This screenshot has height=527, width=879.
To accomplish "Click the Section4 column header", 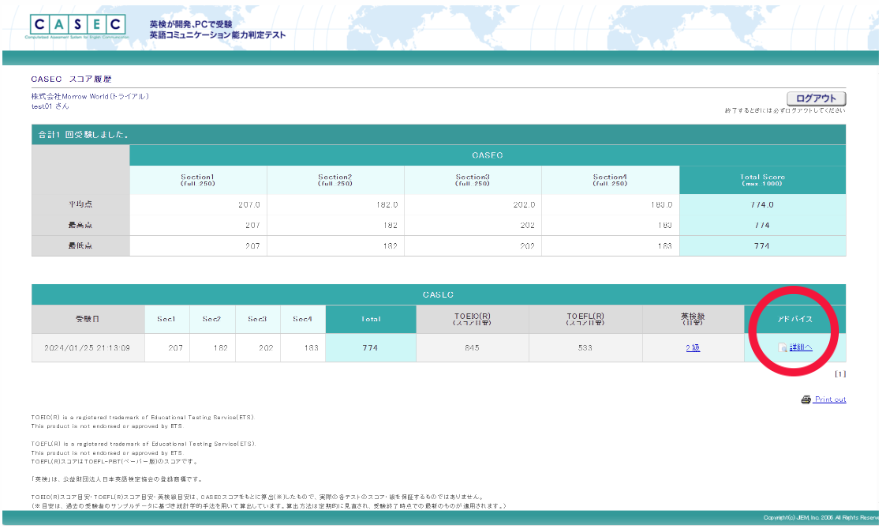I will (x=609, y=180).
